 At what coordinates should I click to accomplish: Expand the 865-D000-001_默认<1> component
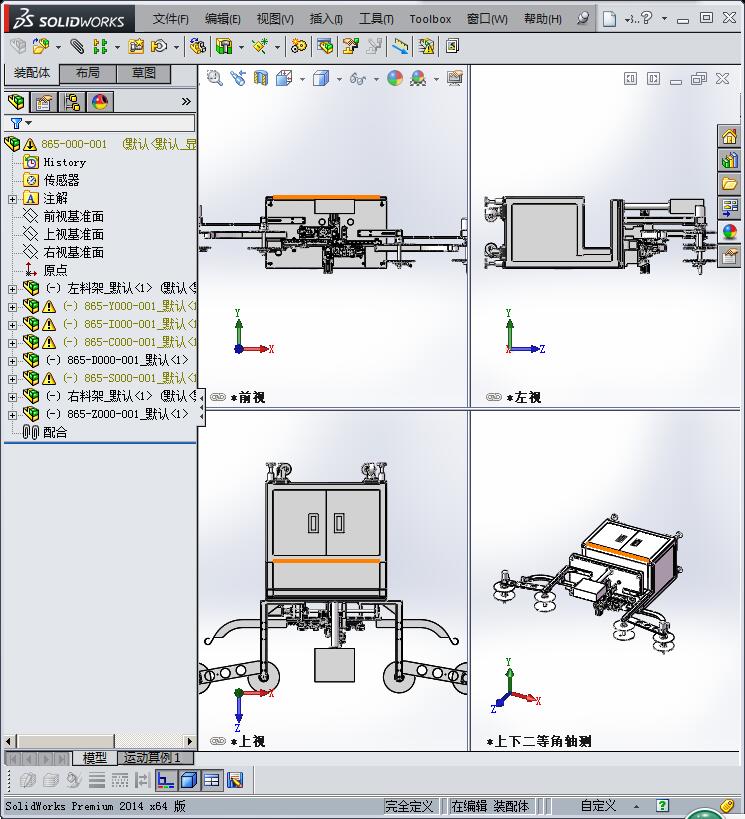12,361
